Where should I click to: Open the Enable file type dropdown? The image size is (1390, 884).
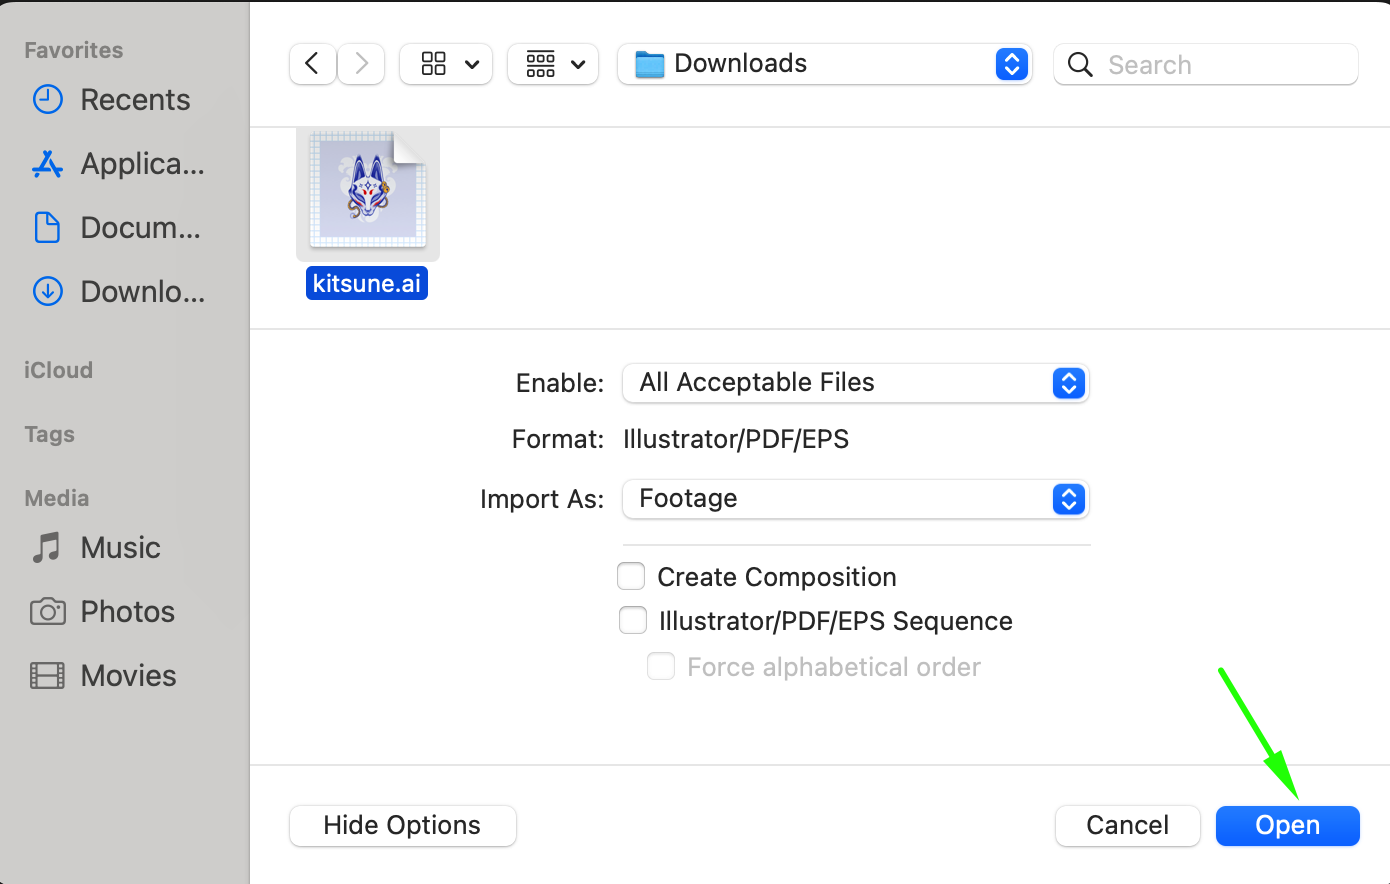click(855, 383)
